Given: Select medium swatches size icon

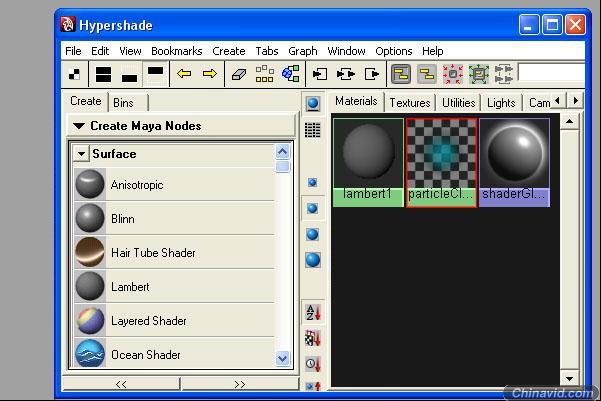Looking at the screenshot, I should click(312, 209).
